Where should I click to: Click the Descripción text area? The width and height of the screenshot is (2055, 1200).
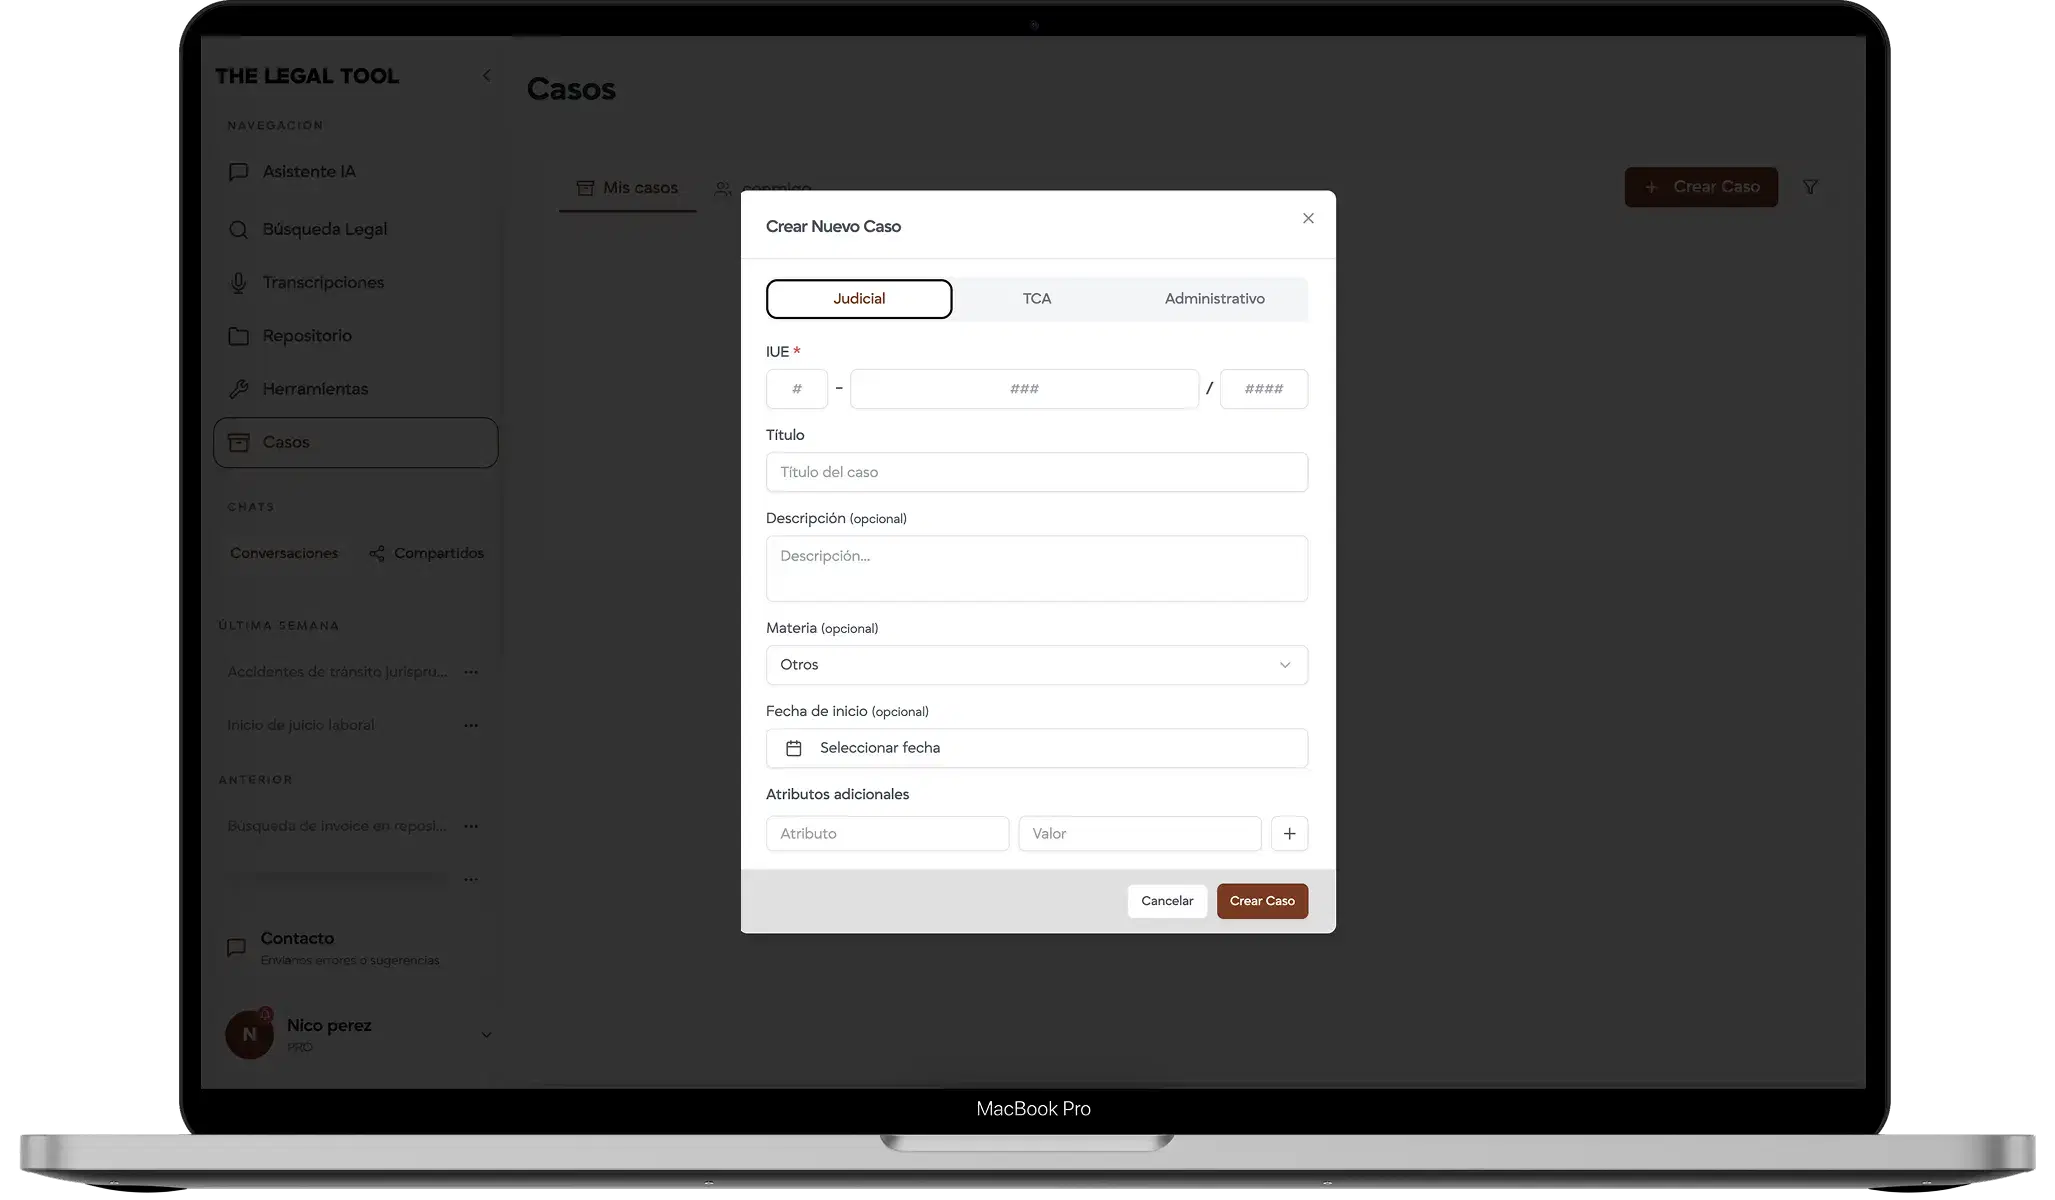pyautogui.click(x=1037, y=569)
